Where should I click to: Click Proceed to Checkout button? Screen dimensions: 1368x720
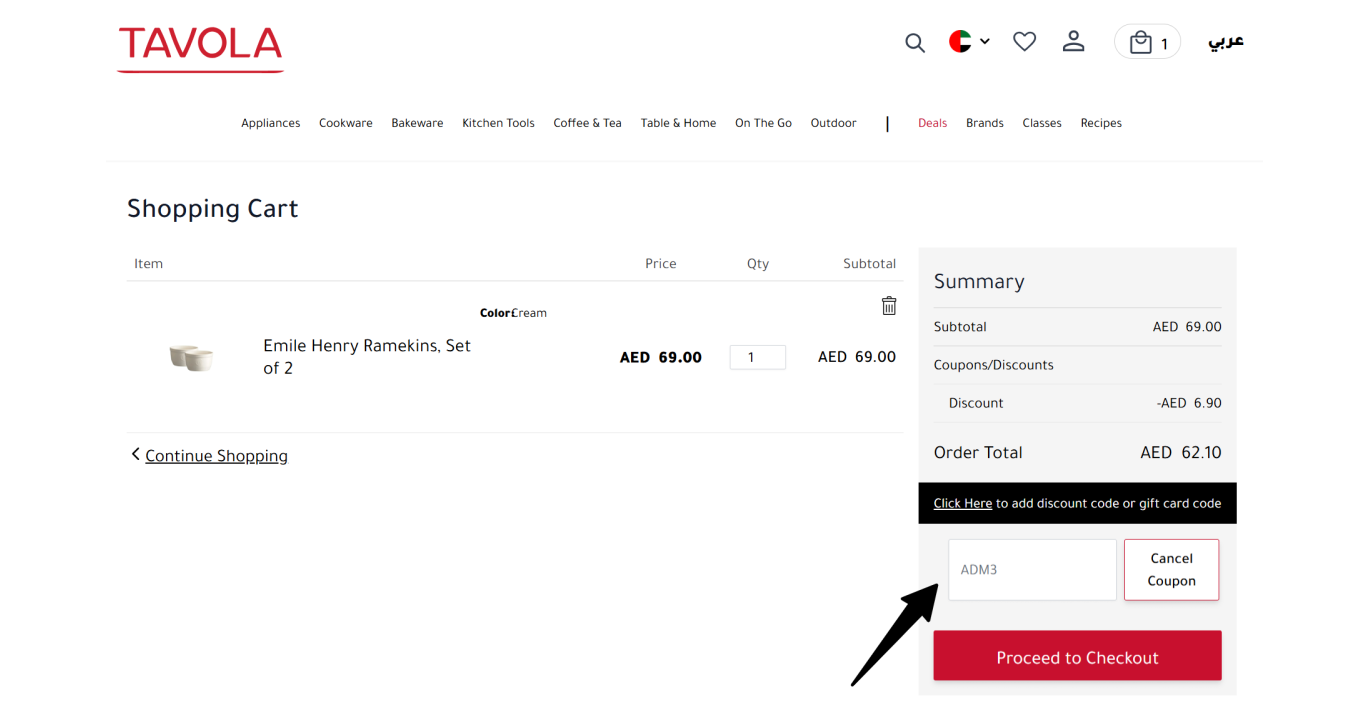pos(1077,656)
